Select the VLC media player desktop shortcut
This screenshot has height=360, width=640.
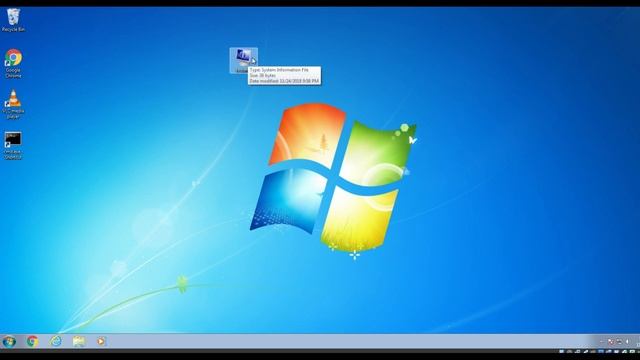pyautogui.click(x=13, y=104)
